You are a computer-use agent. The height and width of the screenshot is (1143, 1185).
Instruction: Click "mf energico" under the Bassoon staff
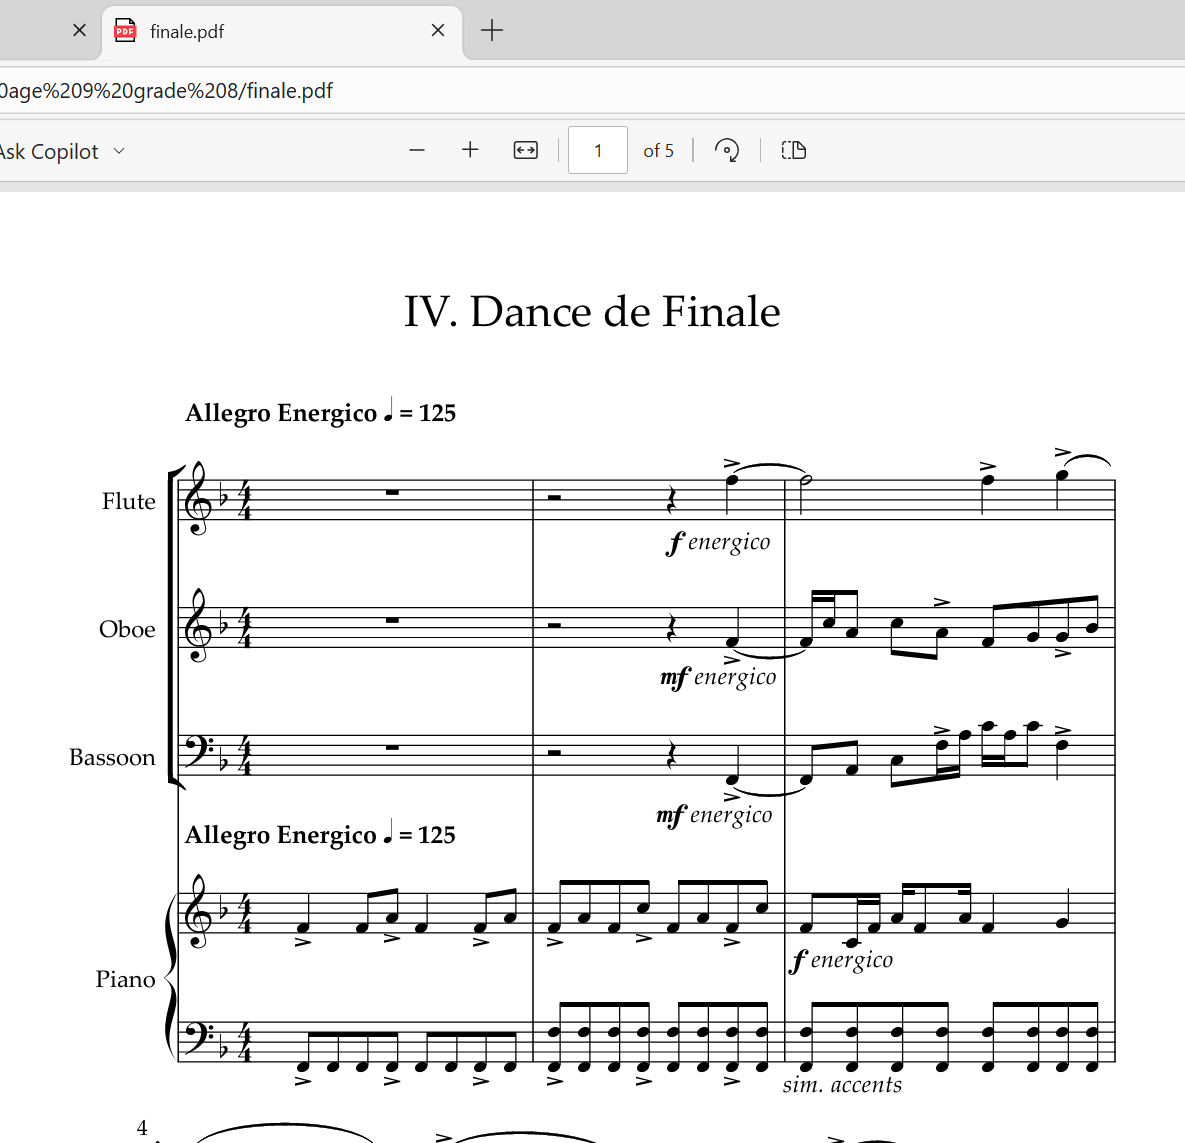pyautogui.click(x=714, y=815)
